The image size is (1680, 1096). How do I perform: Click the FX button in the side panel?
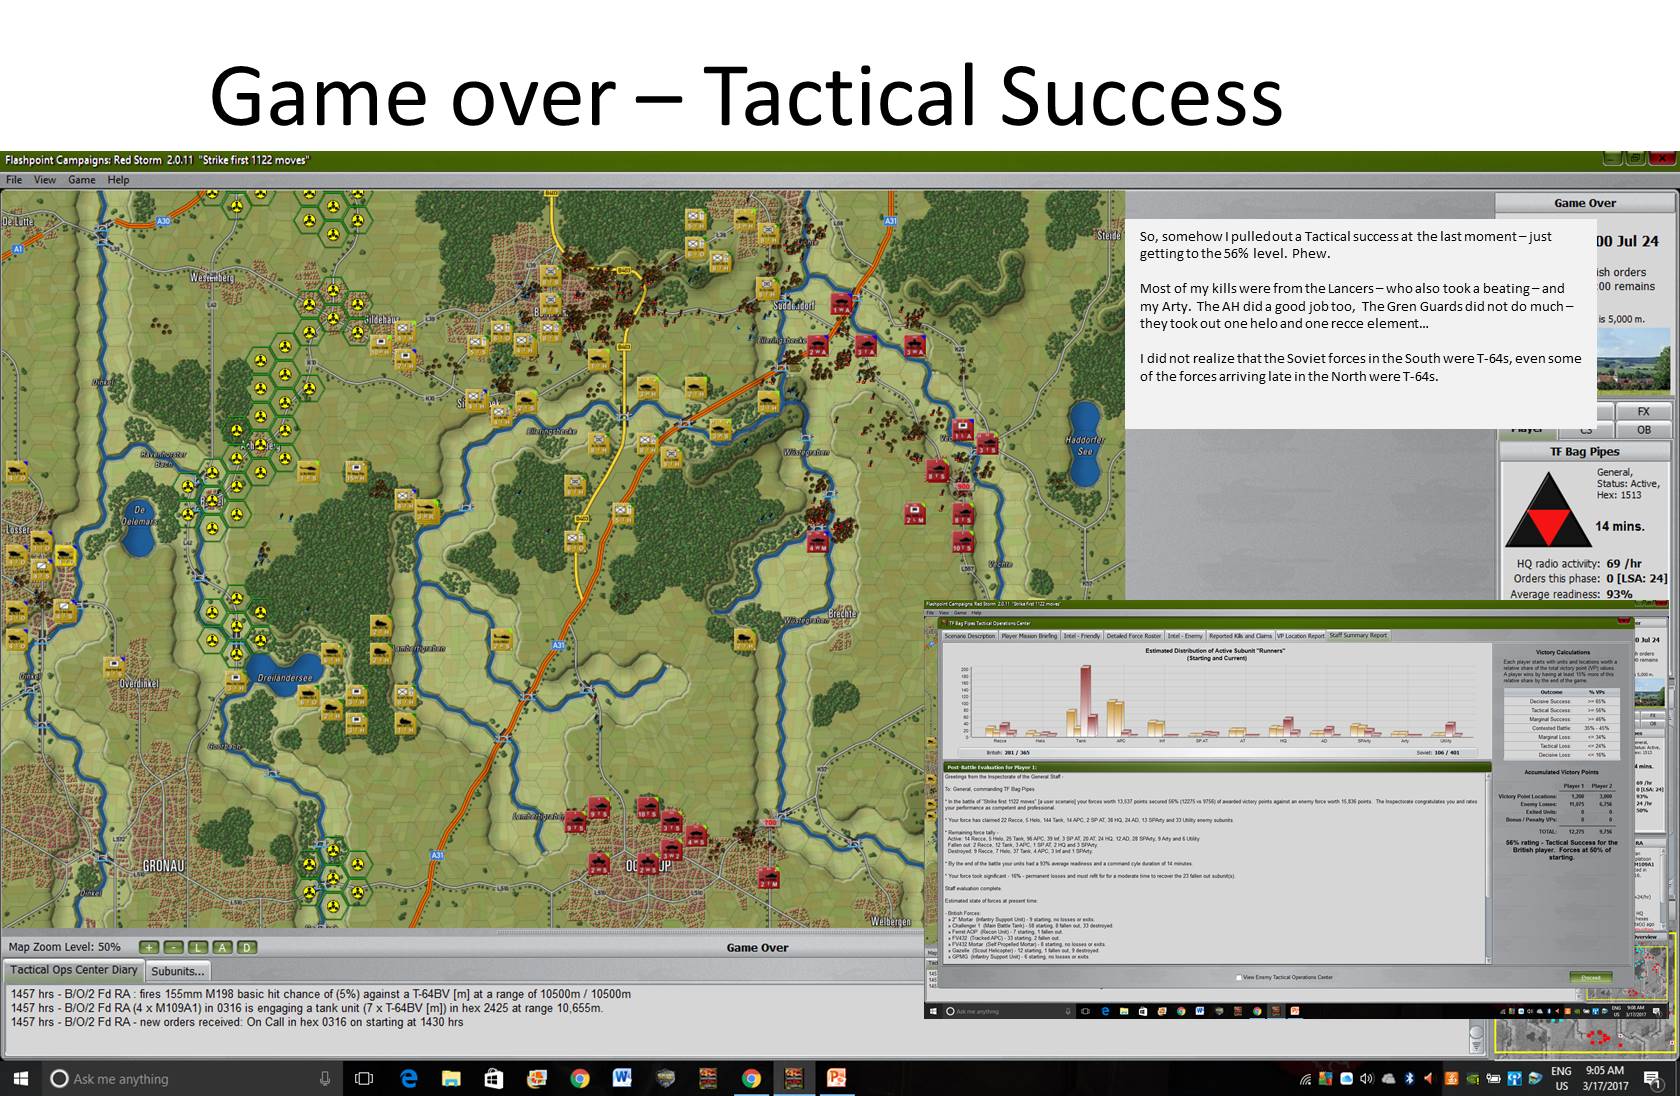pyautogui.click(x=1644, y=412)
